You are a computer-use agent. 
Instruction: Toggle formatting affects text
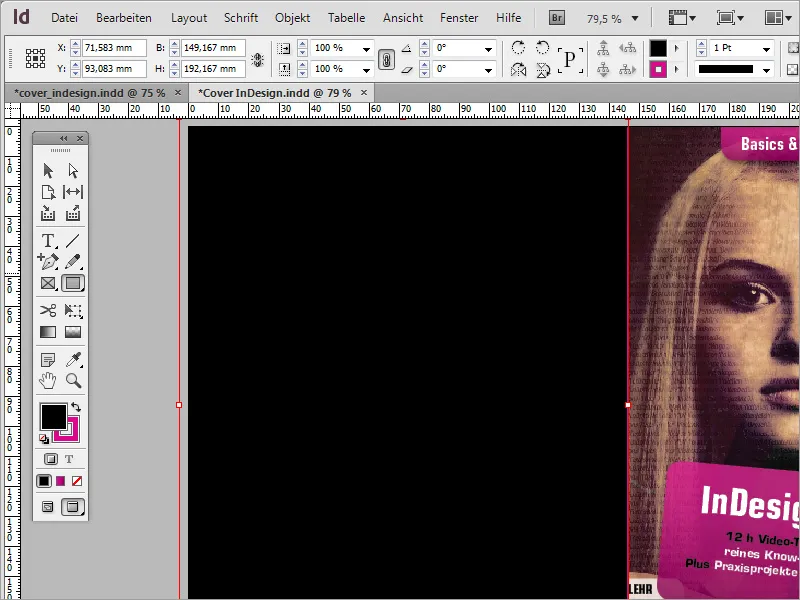tap(69, 459)
